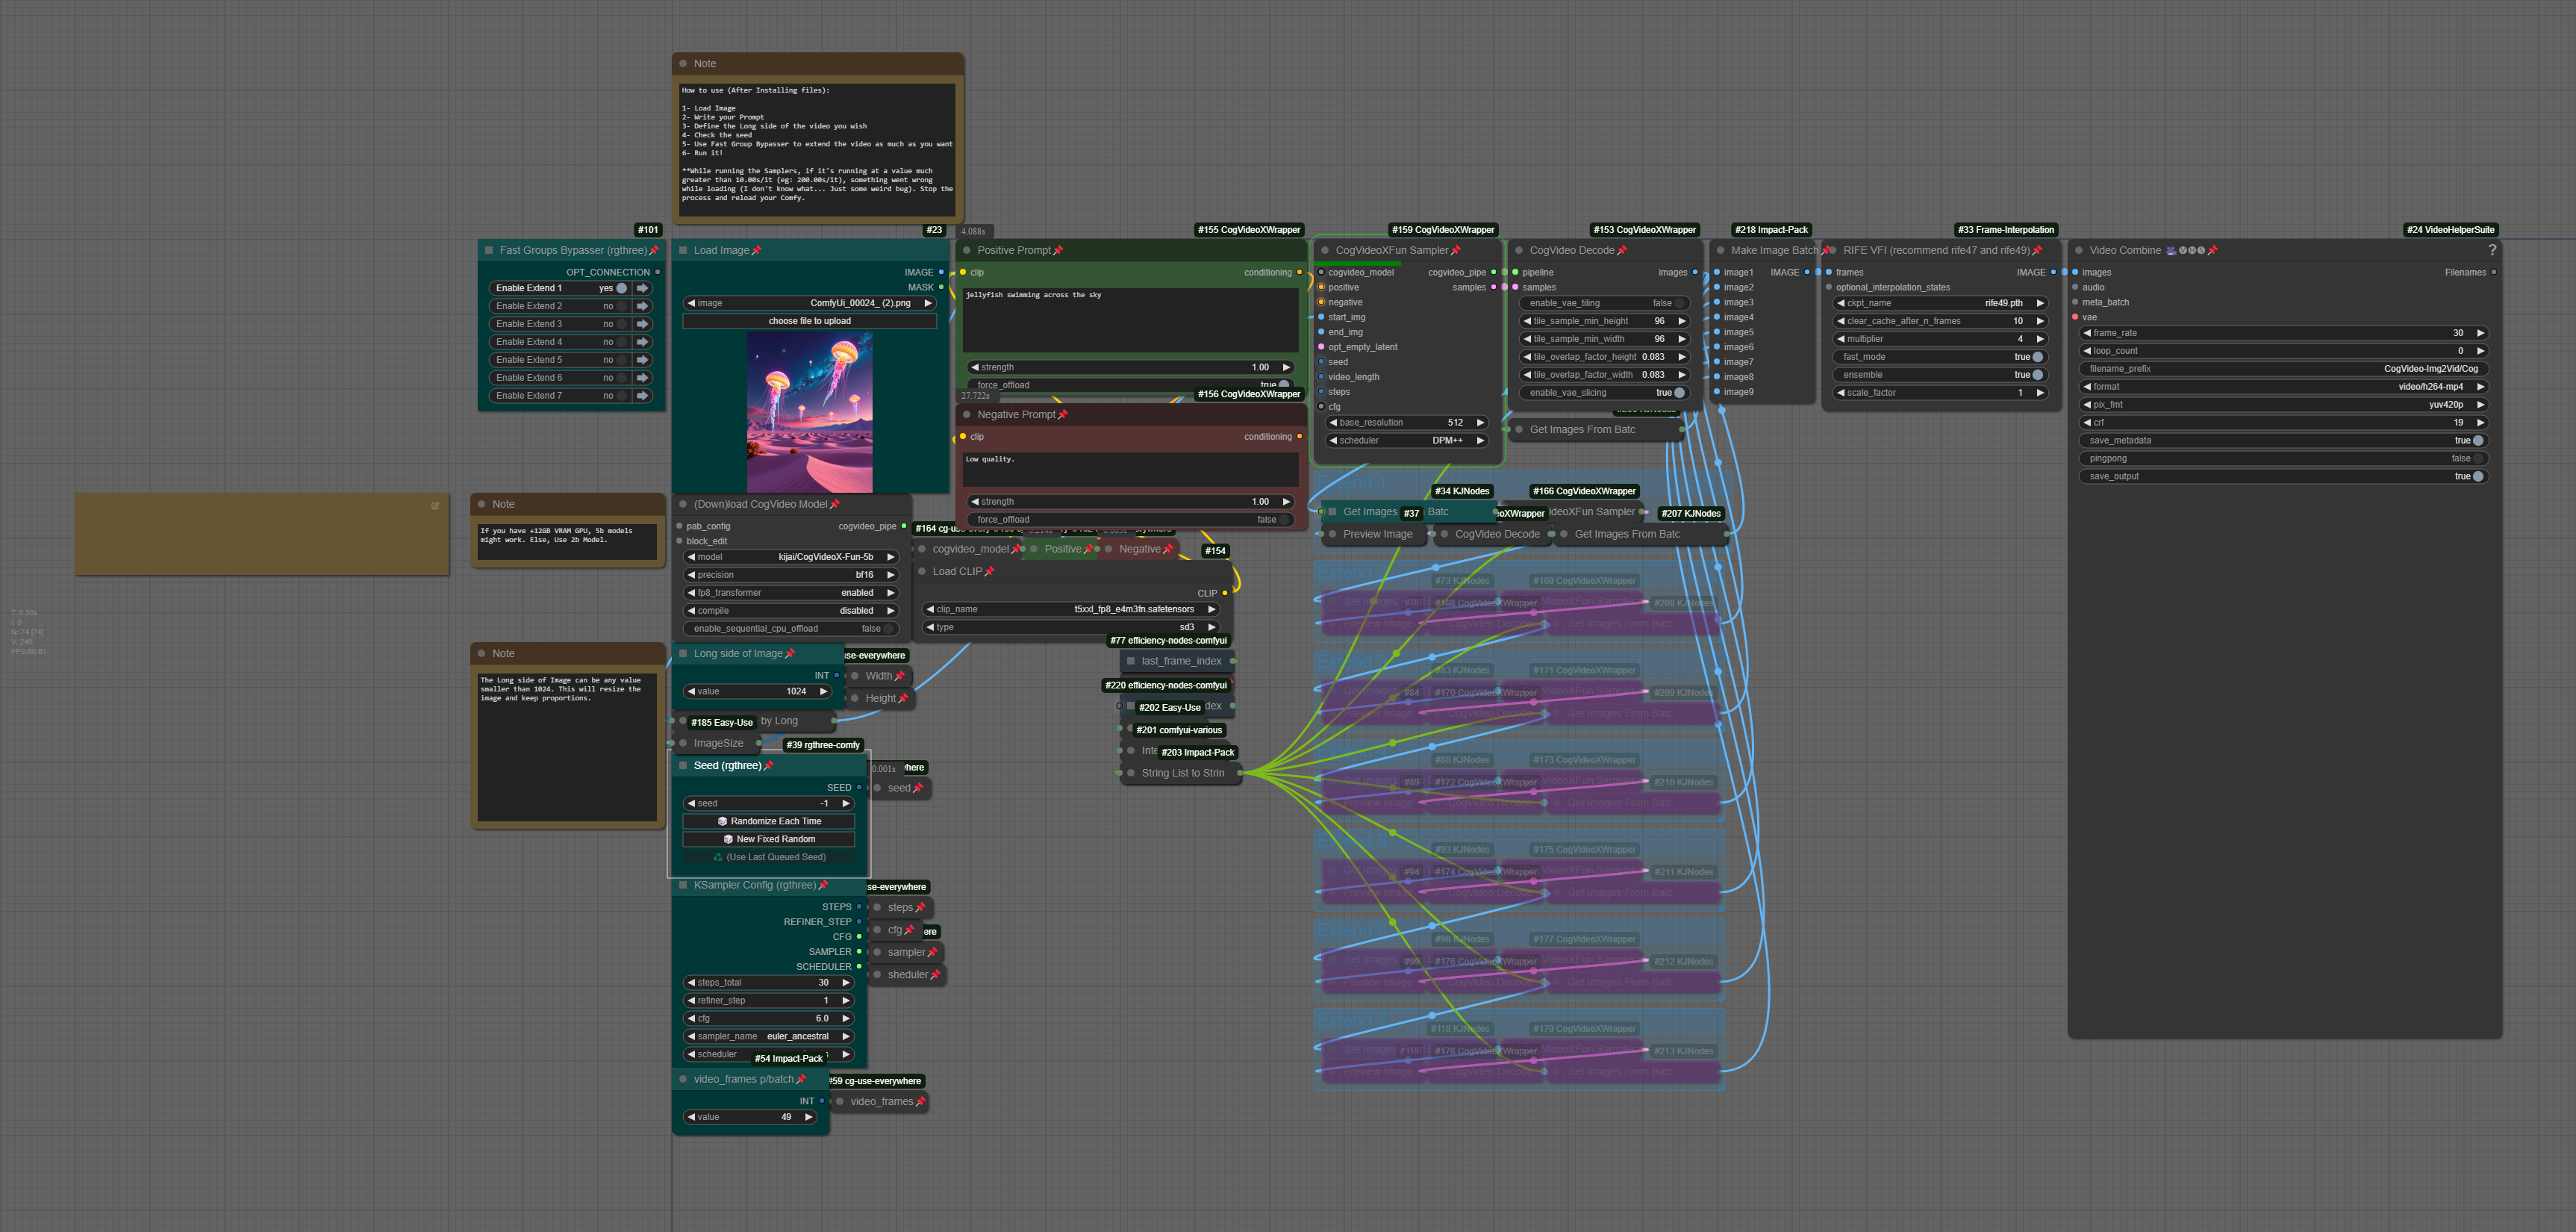The width and height of the screenshot is (2576, 1232).
Task: Click recycle icon Use Last Queued Seed
Action: pyautogui.click(x=718, y=857)
